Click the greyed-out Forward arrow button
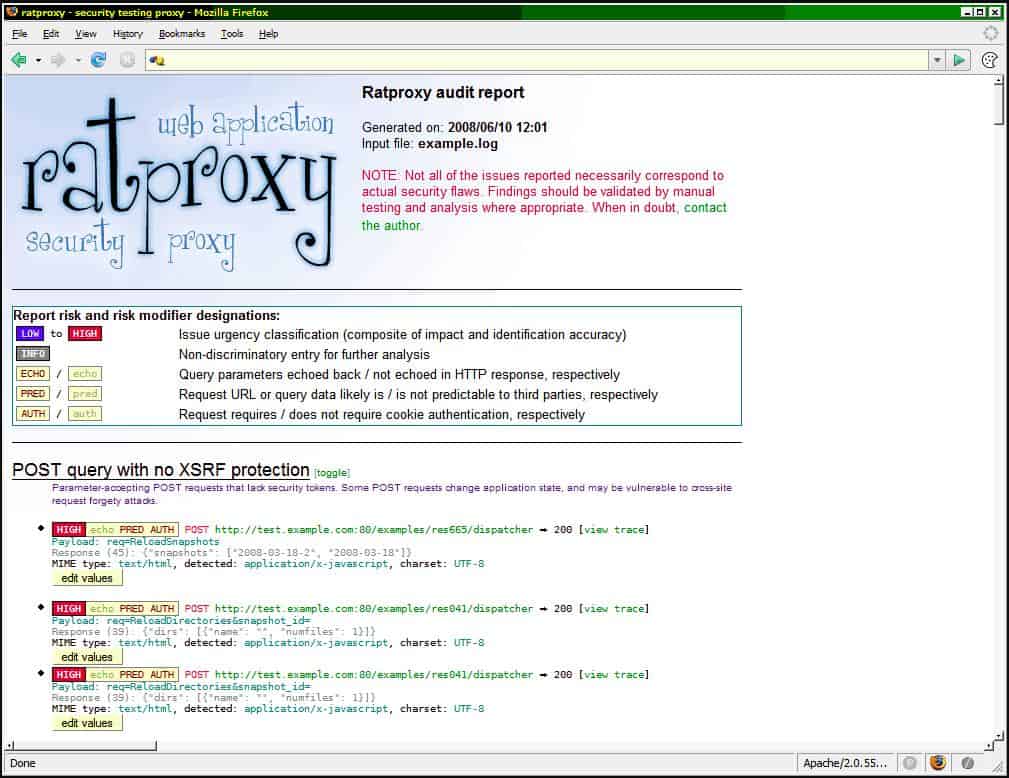The image size is (1009, 778). click(x=58, y=60)
